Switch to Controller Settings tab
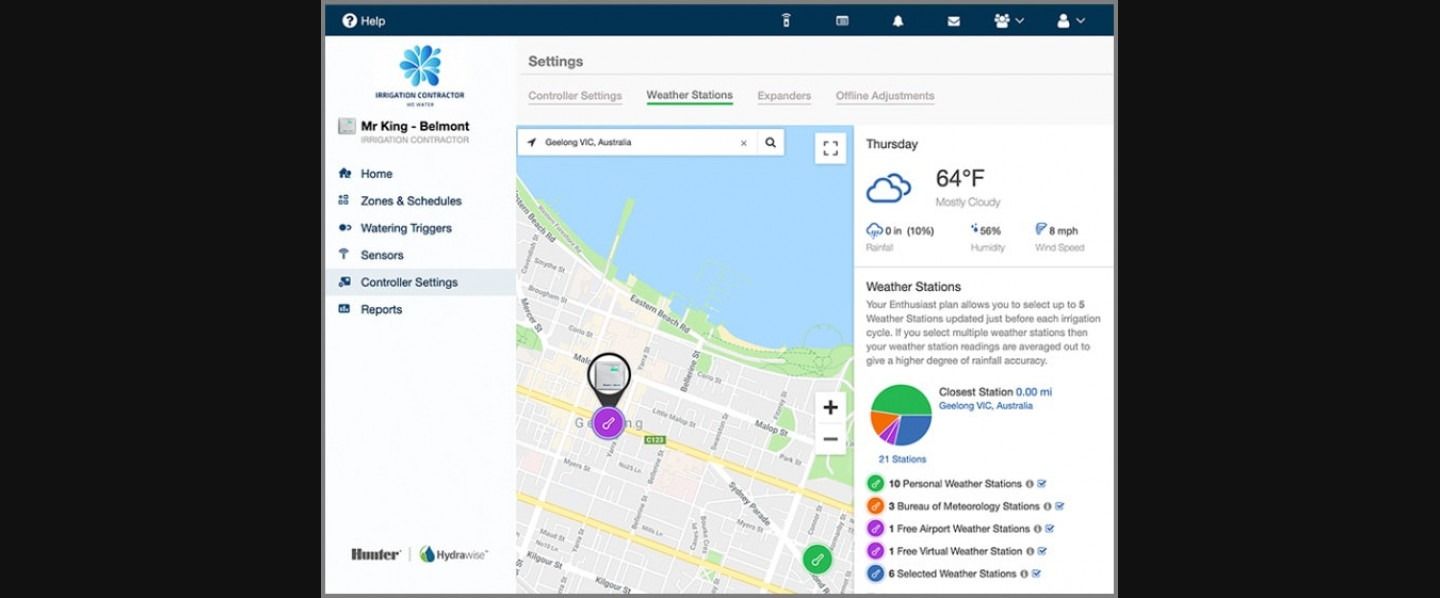This screenshot has height=598, width=1440. coord(575,96)
